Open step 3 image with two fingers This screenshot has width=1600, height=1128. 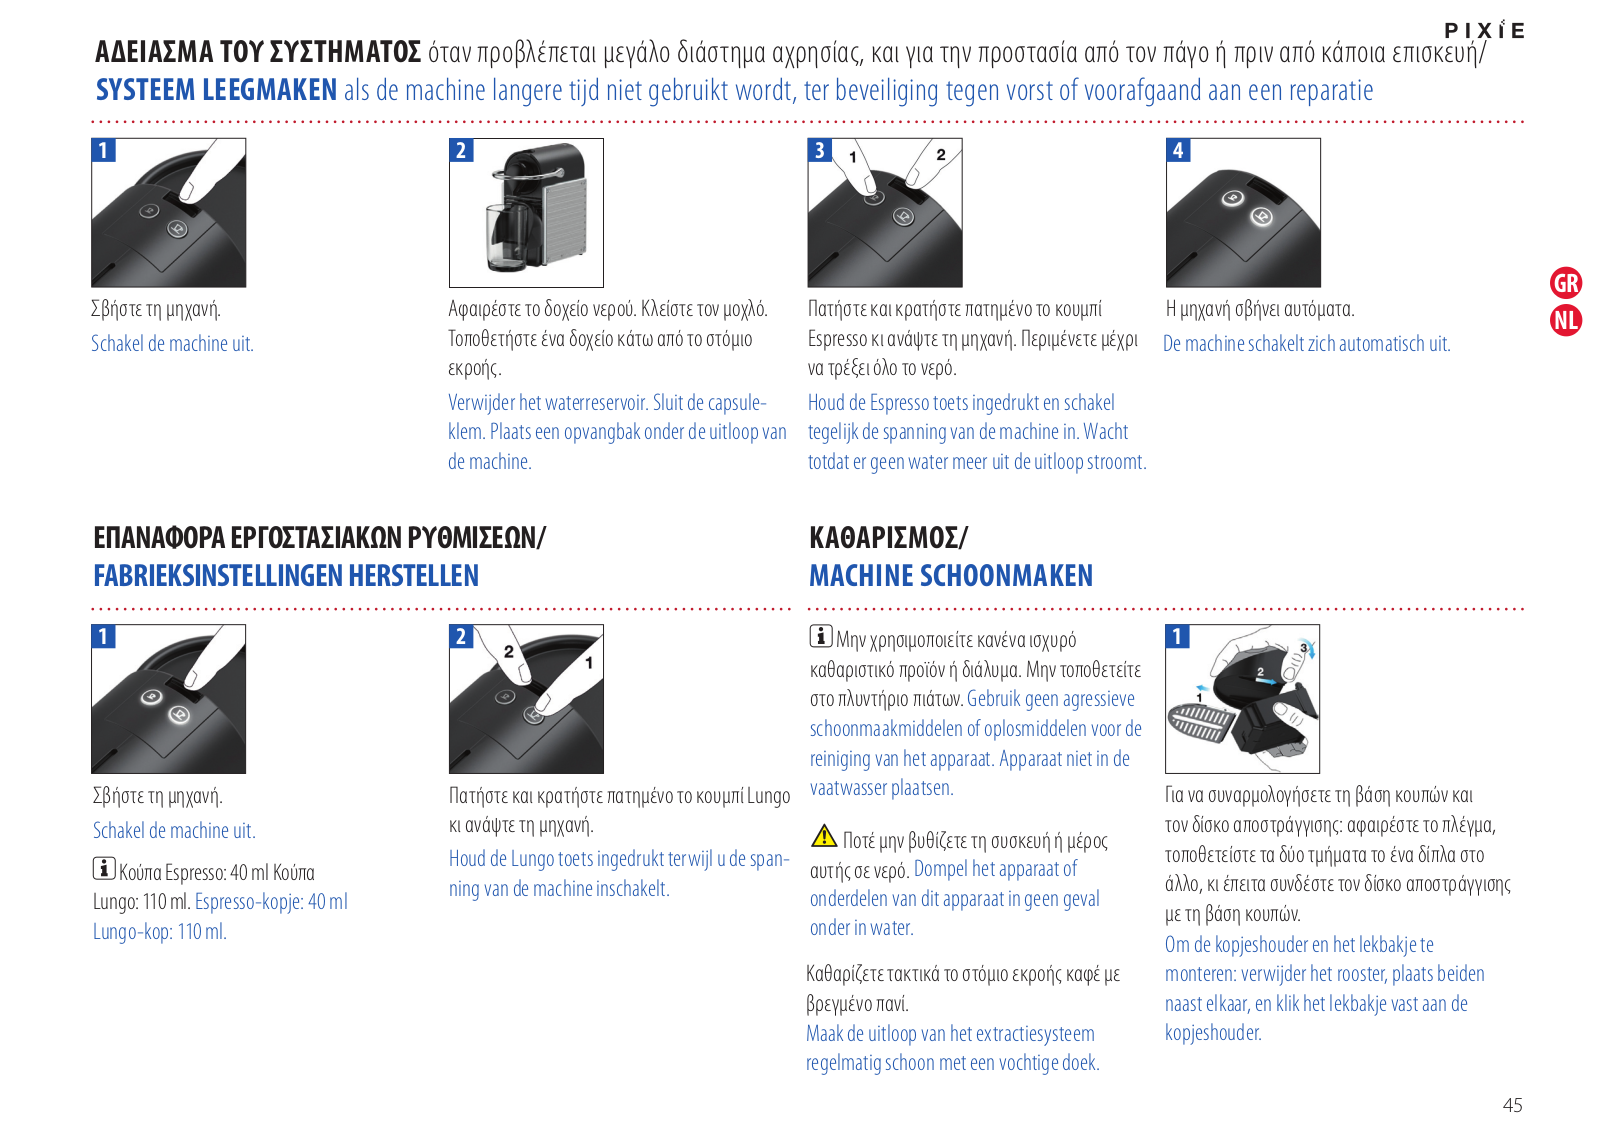pos(885,212)
